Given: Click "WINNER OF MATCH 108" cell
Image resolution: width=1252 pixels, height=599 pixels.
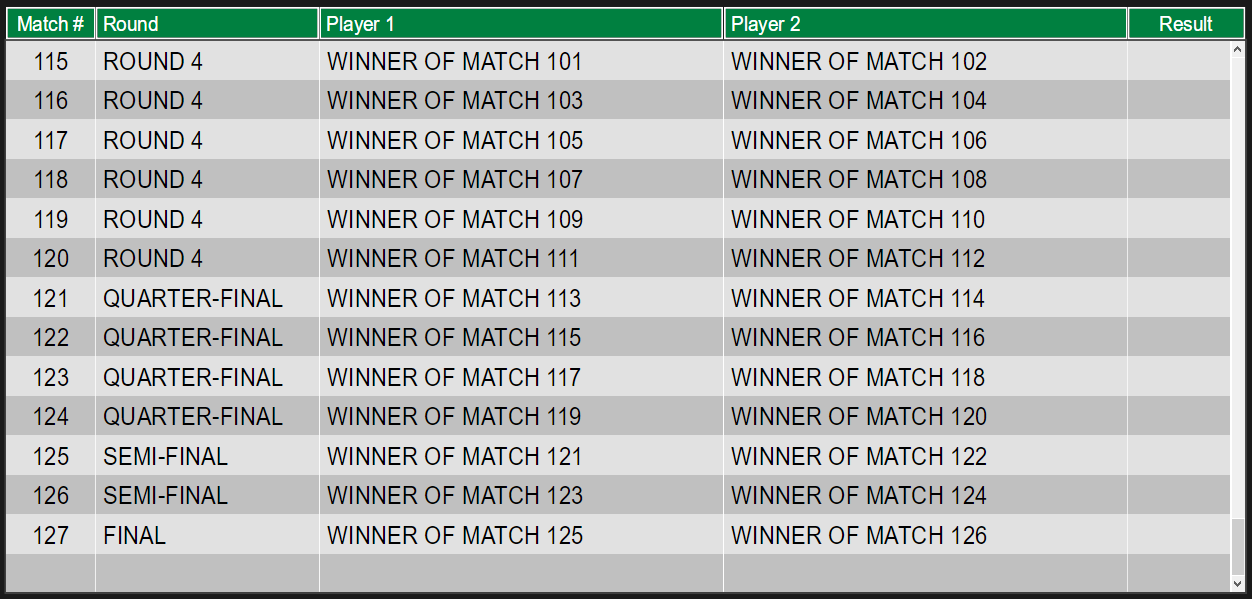Looking at the screenshot, I should (x=859, y=180).
